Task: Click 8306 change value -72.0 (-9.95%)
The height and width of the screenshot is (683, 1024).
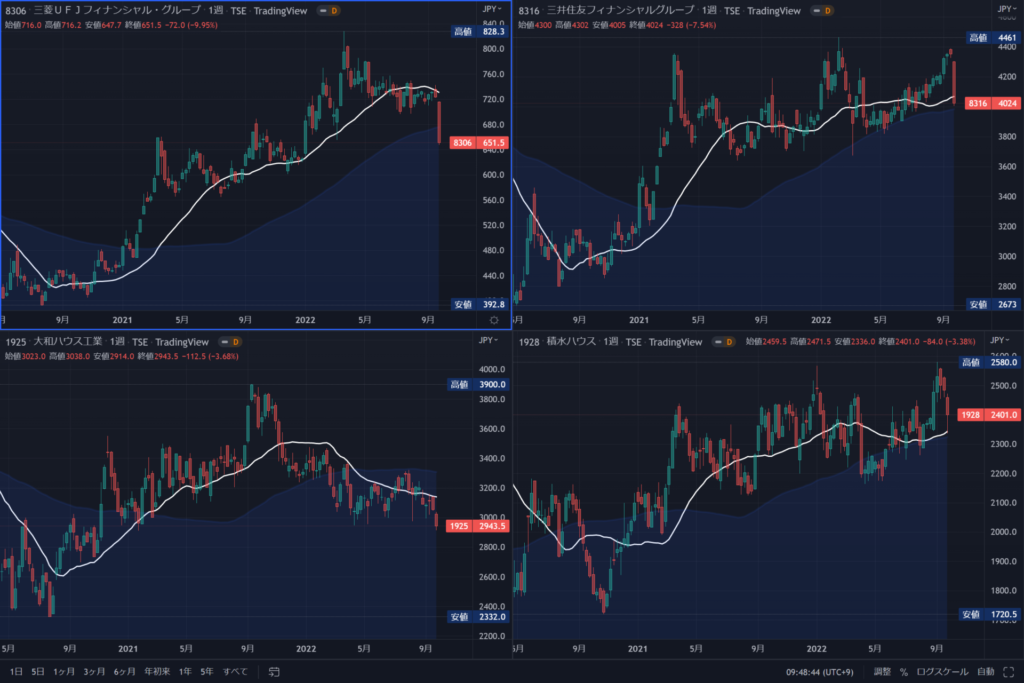Action: coord(191,25)
